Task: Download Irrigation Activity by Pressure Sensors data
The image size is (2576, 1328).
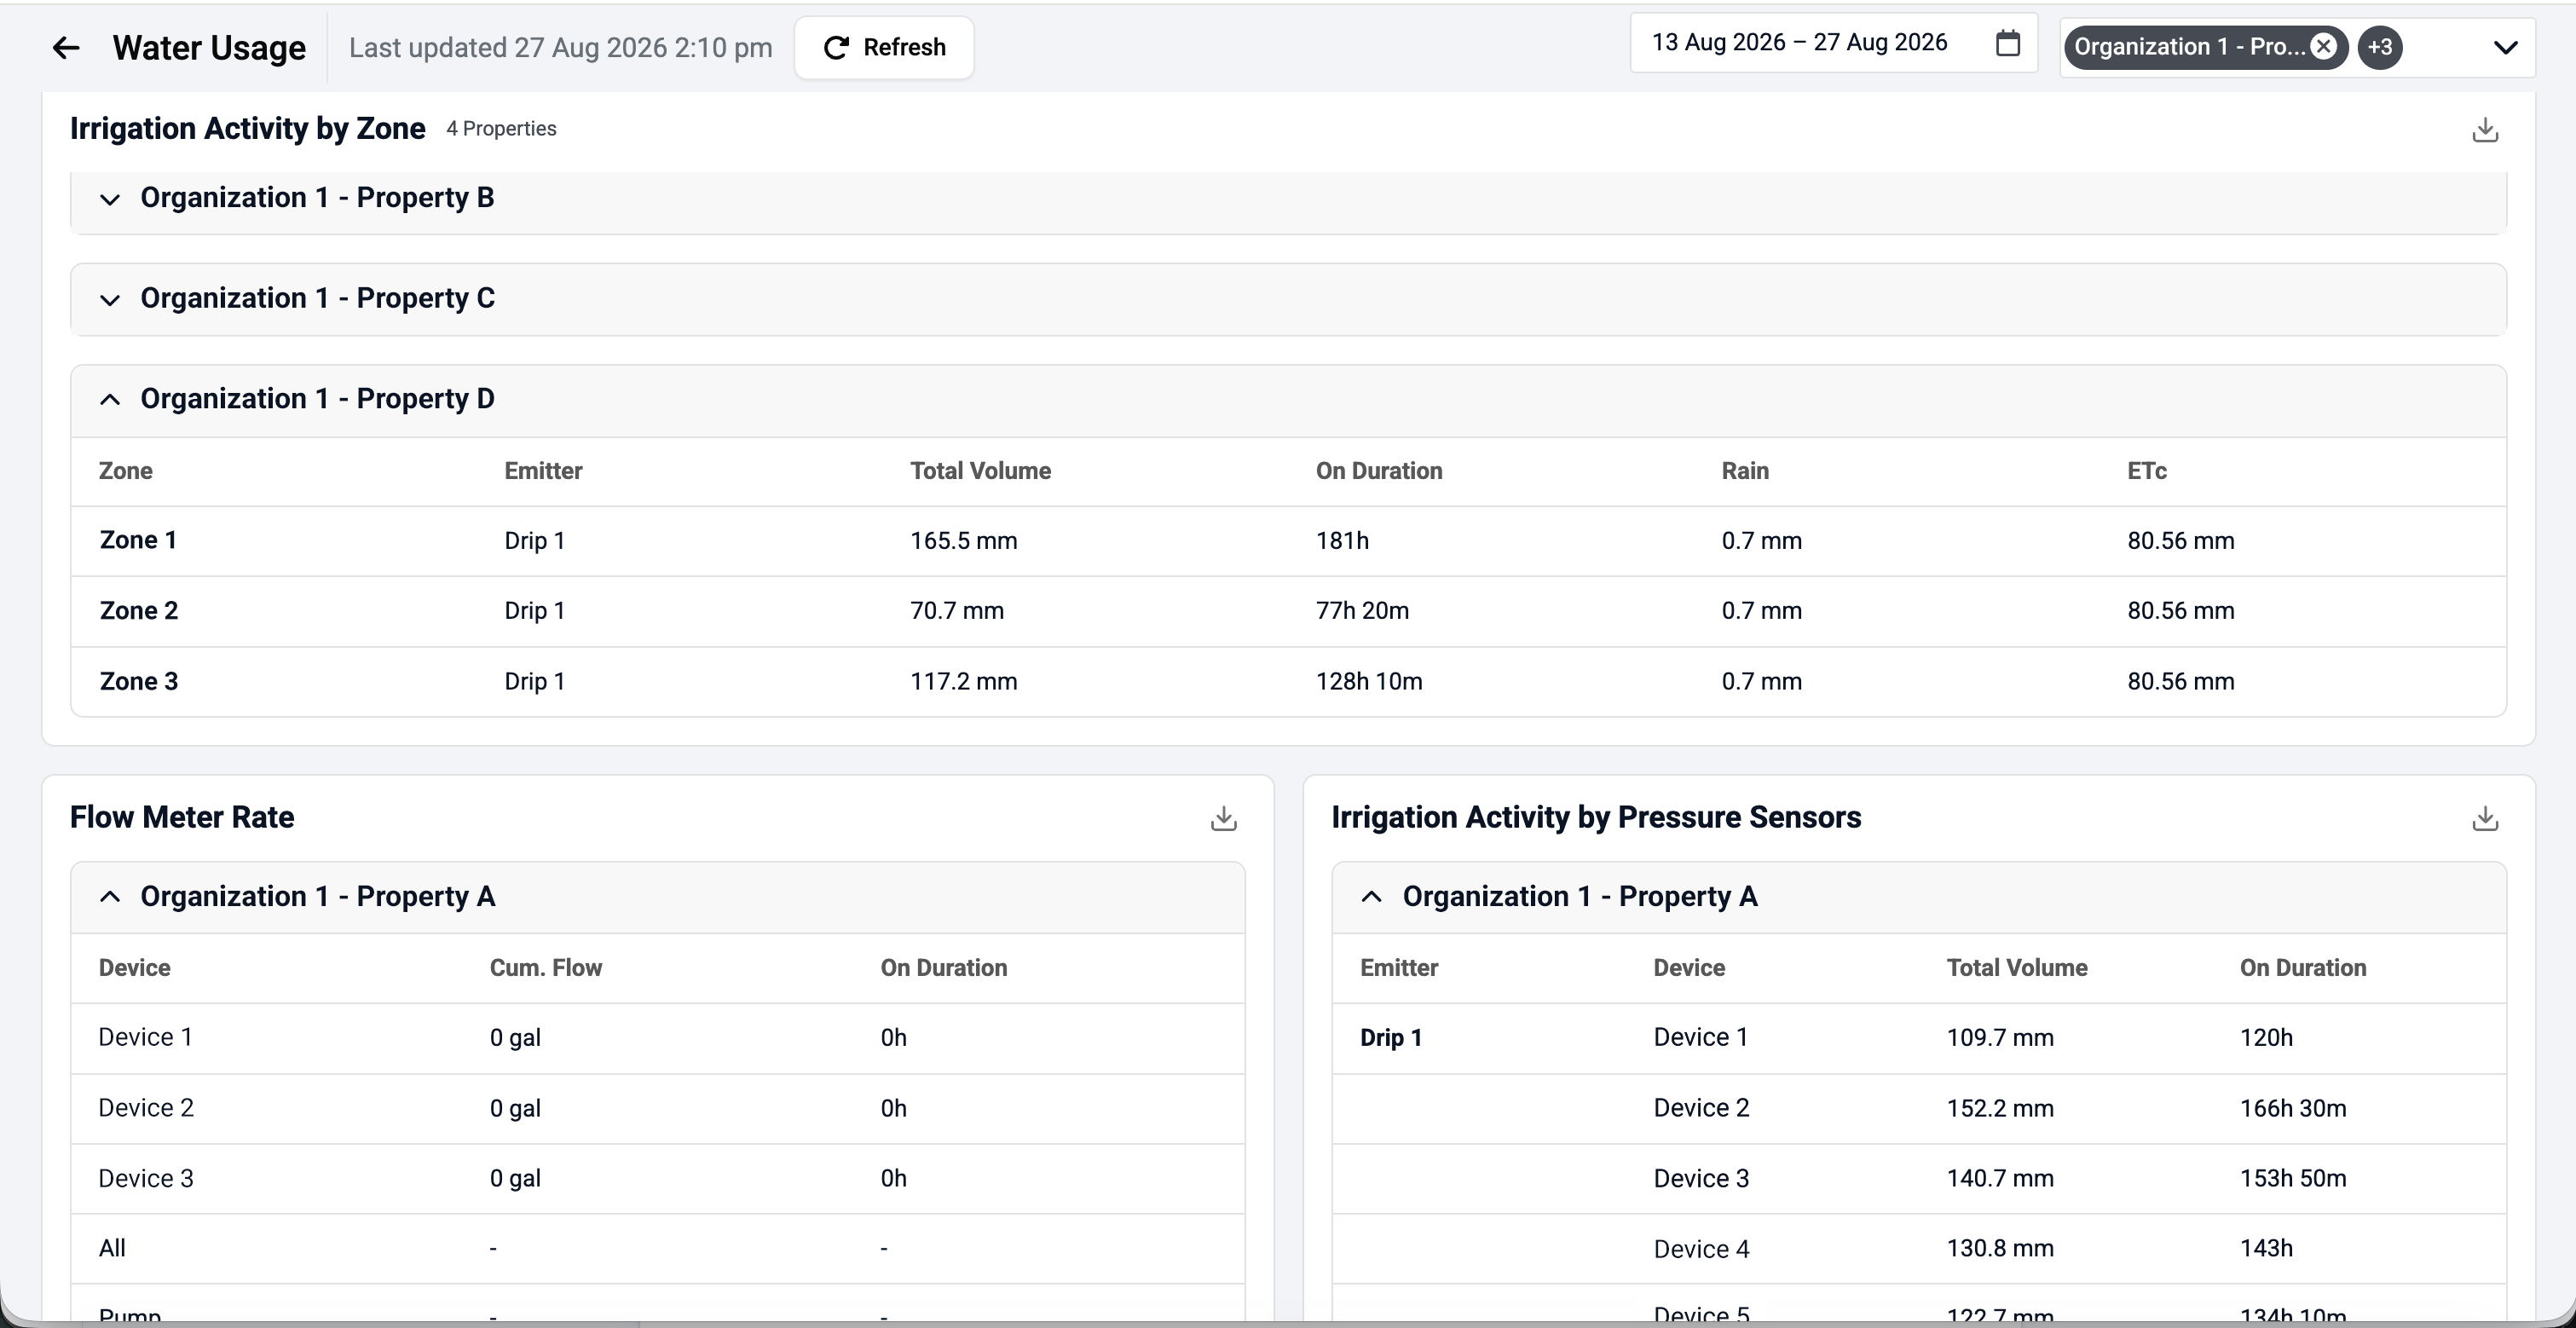Action: [x=2485, y=819]
